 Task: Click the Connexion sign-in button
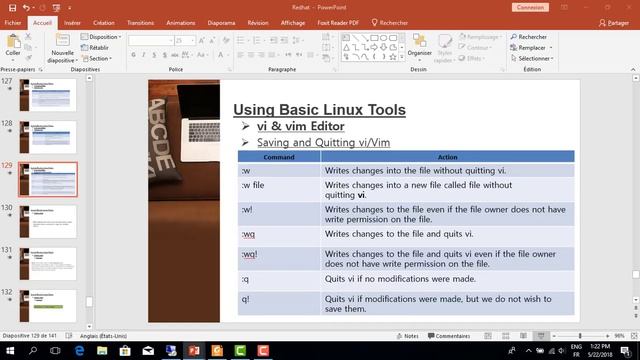point(530,7)
